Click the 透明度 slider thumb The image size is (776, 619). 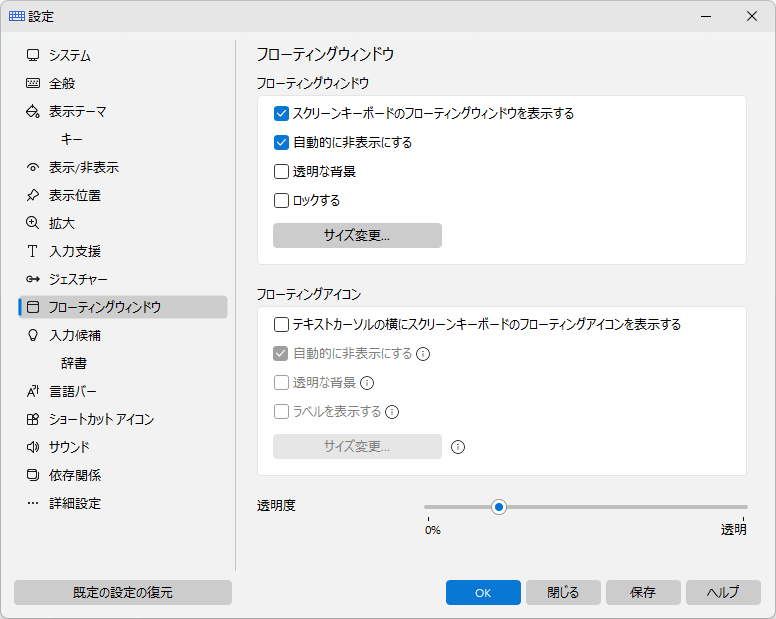point(499,507)
